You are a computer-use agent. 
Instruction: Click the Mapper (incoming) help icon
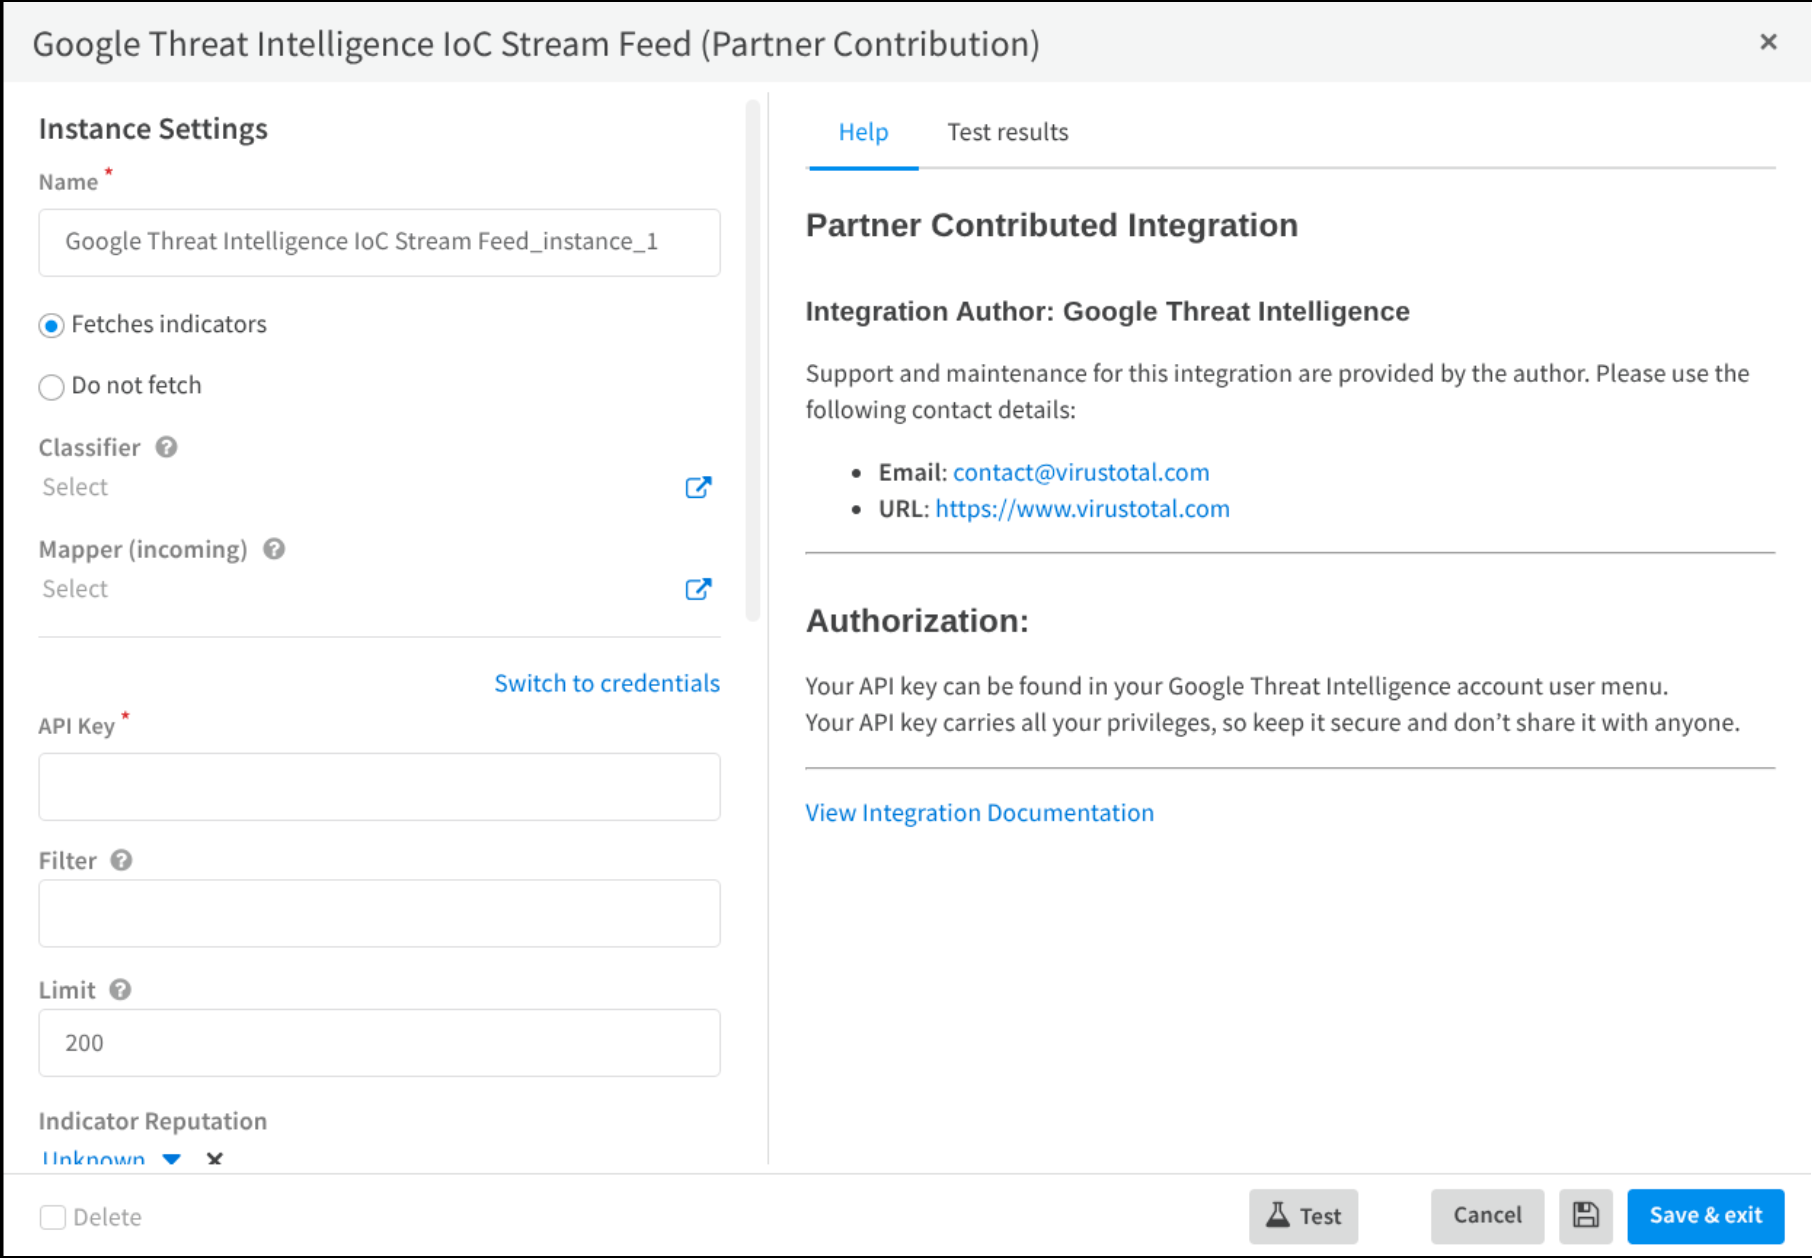pyautogui.click(x=274, y=549)
